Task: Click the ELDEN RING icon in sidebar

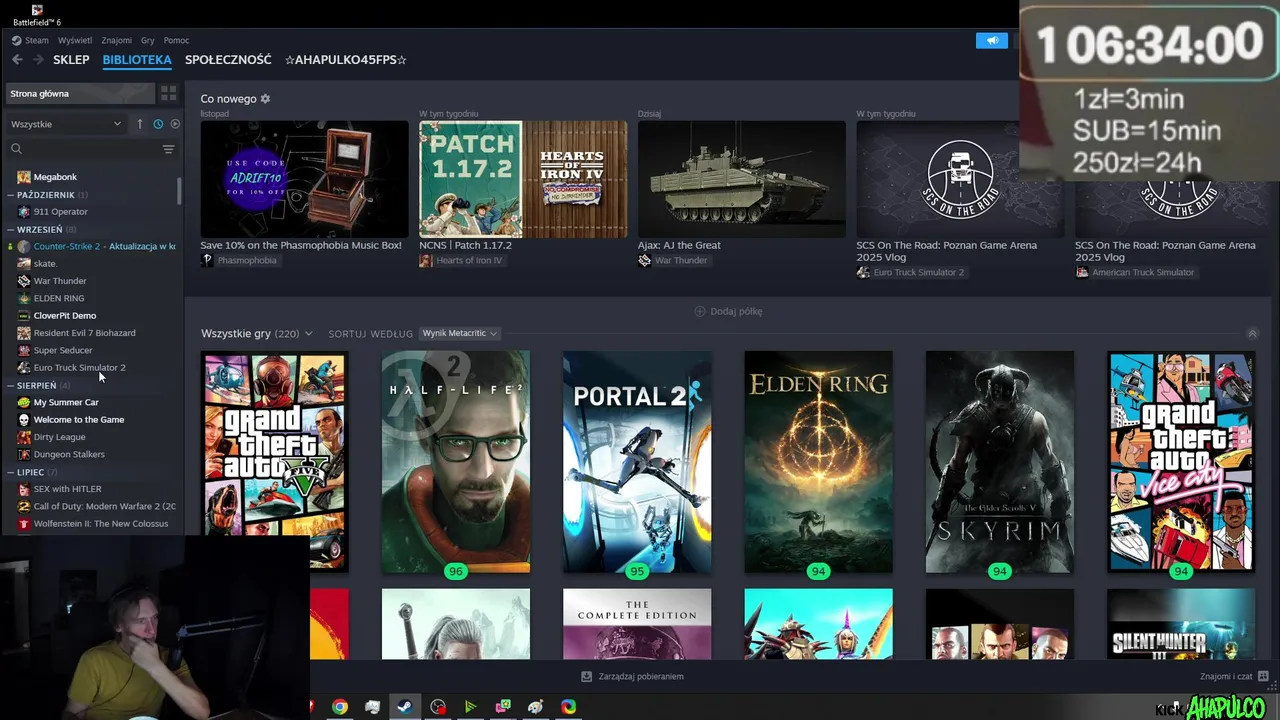Action: coord(24,298)
